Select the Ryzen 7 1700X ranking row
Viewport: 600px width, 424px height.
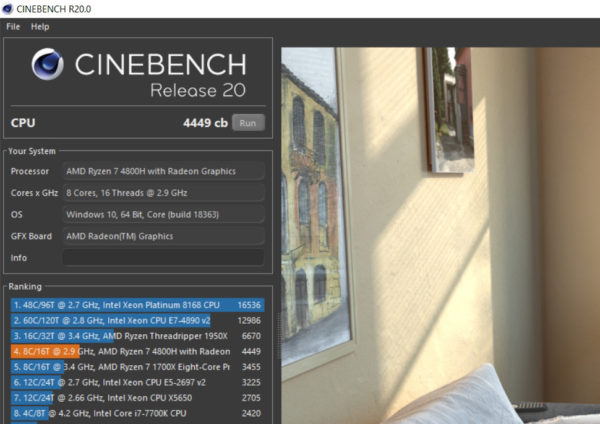point(138,367)
